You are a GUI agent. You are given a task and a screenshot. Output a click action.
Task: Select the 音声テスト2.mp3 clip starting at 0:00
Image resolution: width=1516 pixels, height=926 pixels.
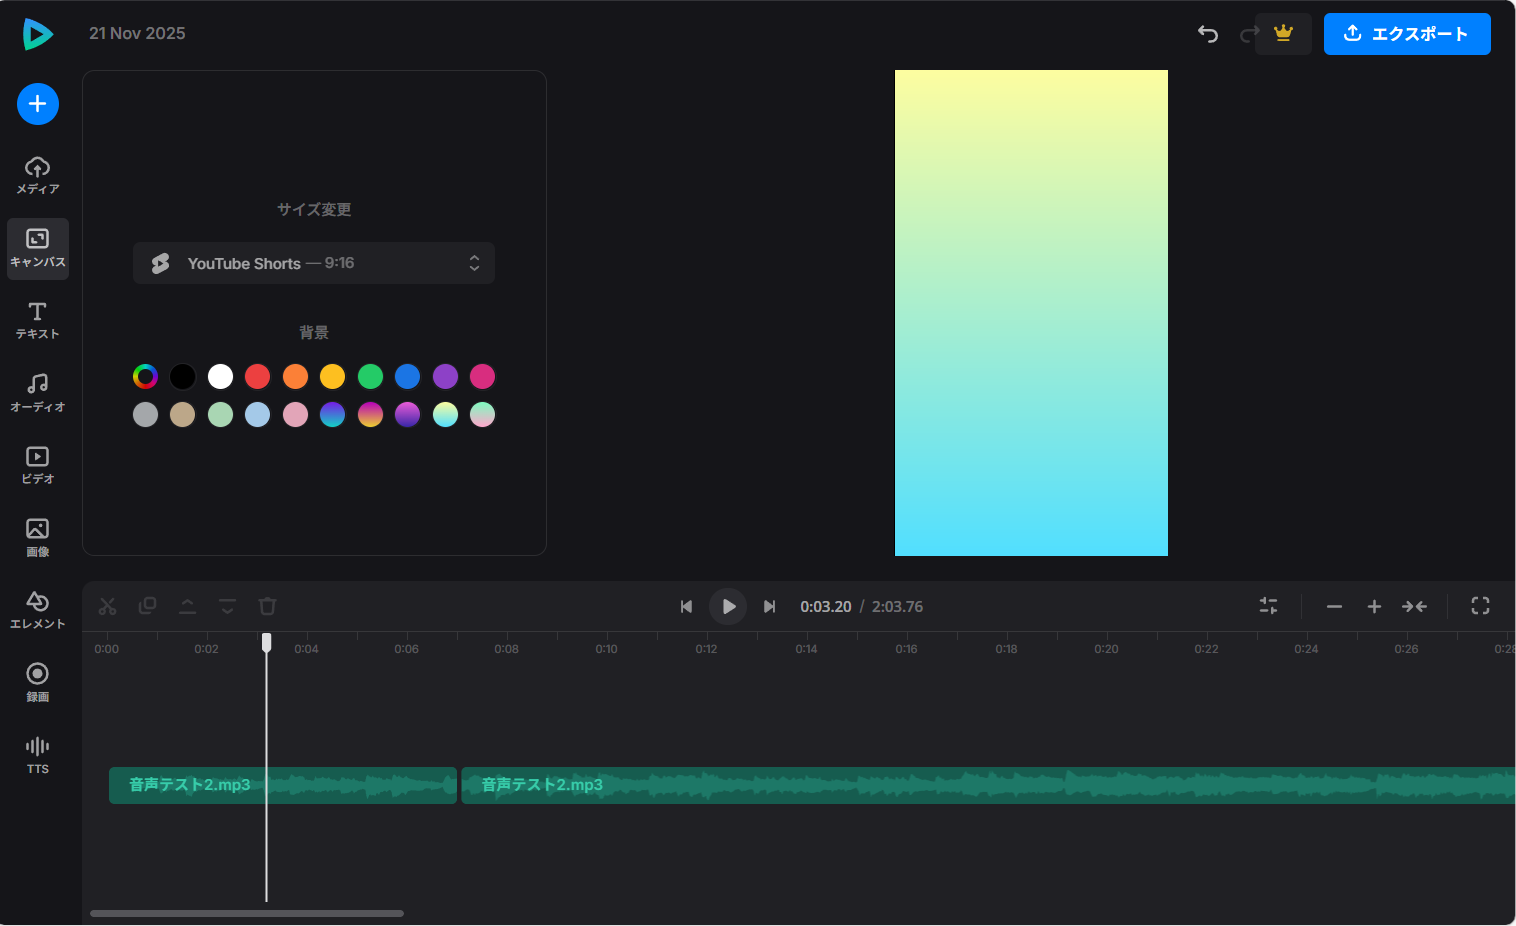click(283, 785)
